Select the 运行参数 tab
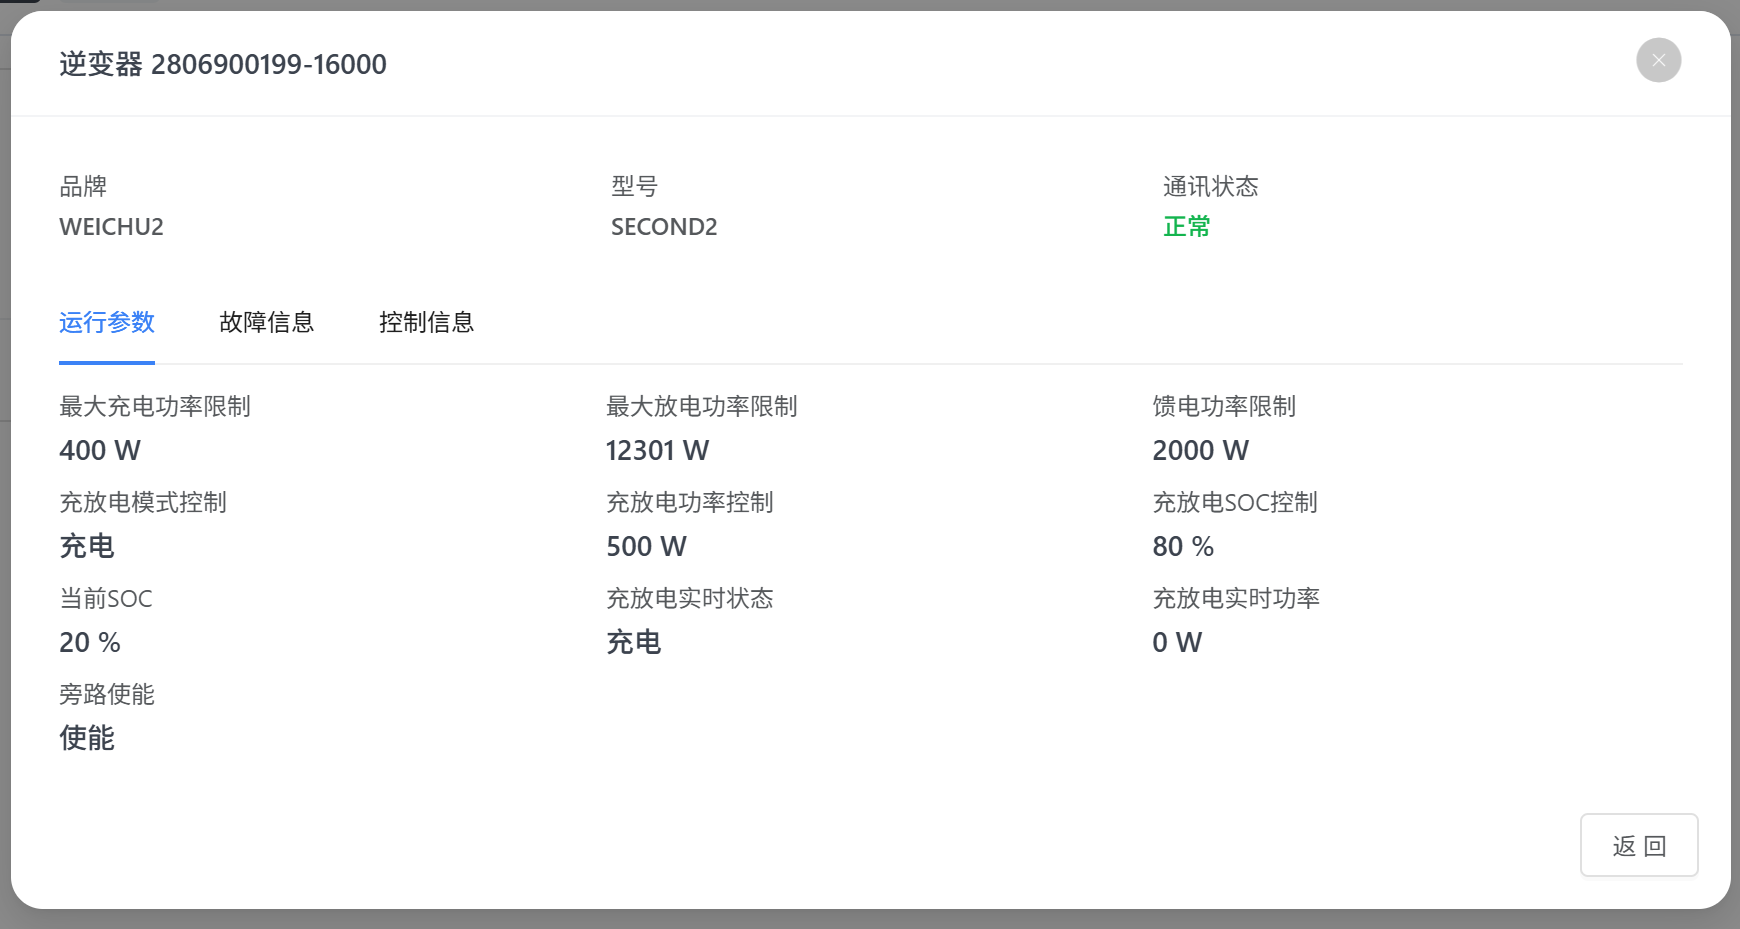Image resolution: width=1740 pixels, height=929 pixels. tap(107, 322)
